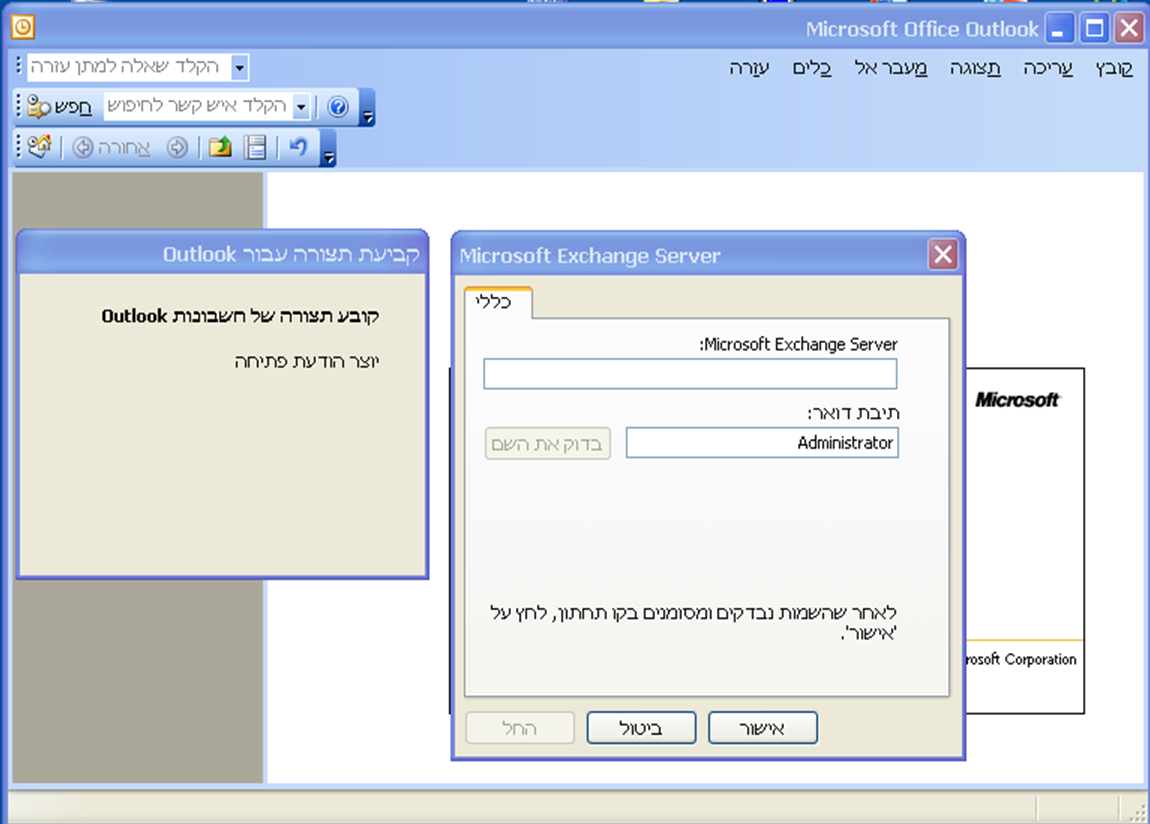
Task: Click the Microsoft logo on the splash screen
Action: 1017,400
